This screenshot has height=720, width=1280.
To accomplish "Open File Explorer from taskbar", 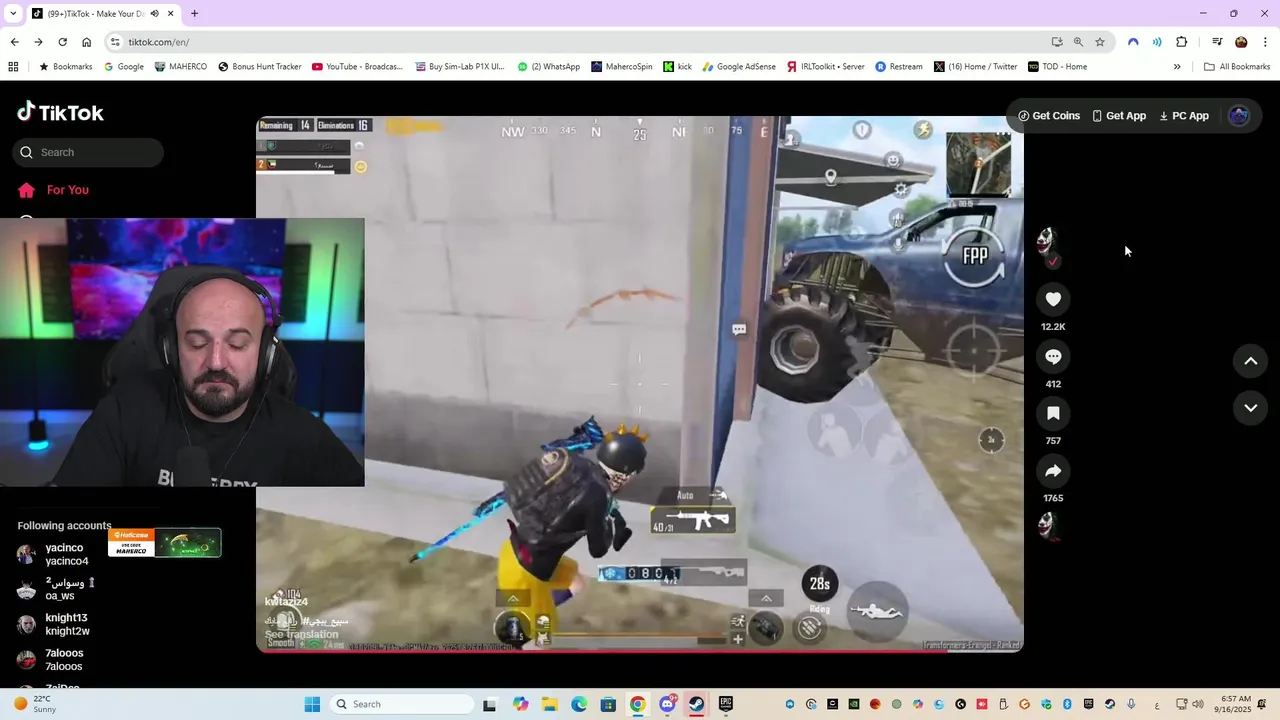I will [550, 704].
